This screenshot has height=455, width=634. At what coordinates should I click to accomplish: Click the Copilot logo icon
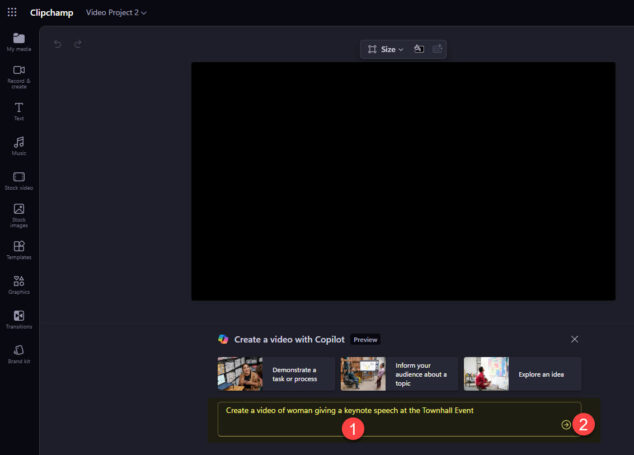(x=223, y=339)
